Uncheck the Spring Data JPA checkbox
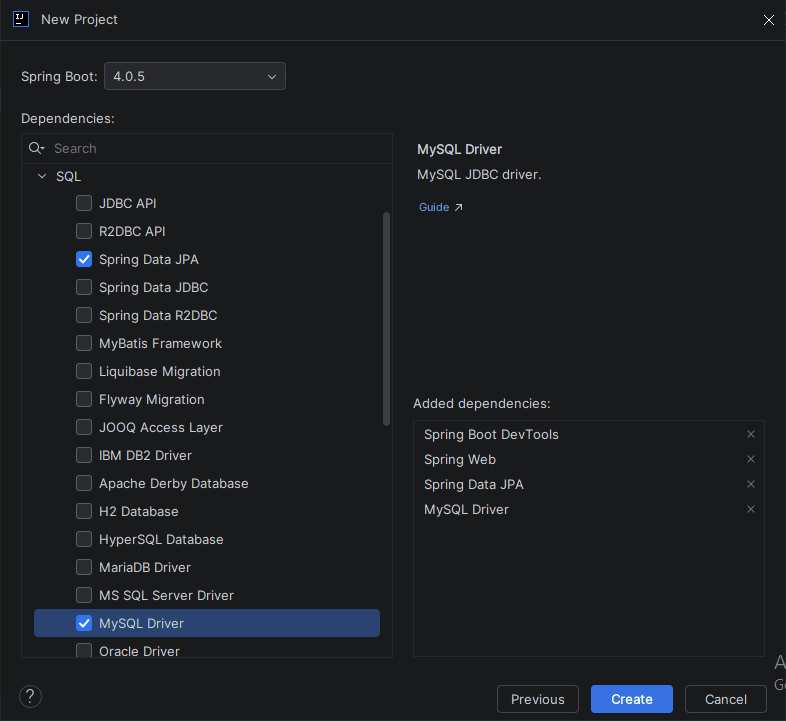The image size is (786, 721). [x=84, y=259]
